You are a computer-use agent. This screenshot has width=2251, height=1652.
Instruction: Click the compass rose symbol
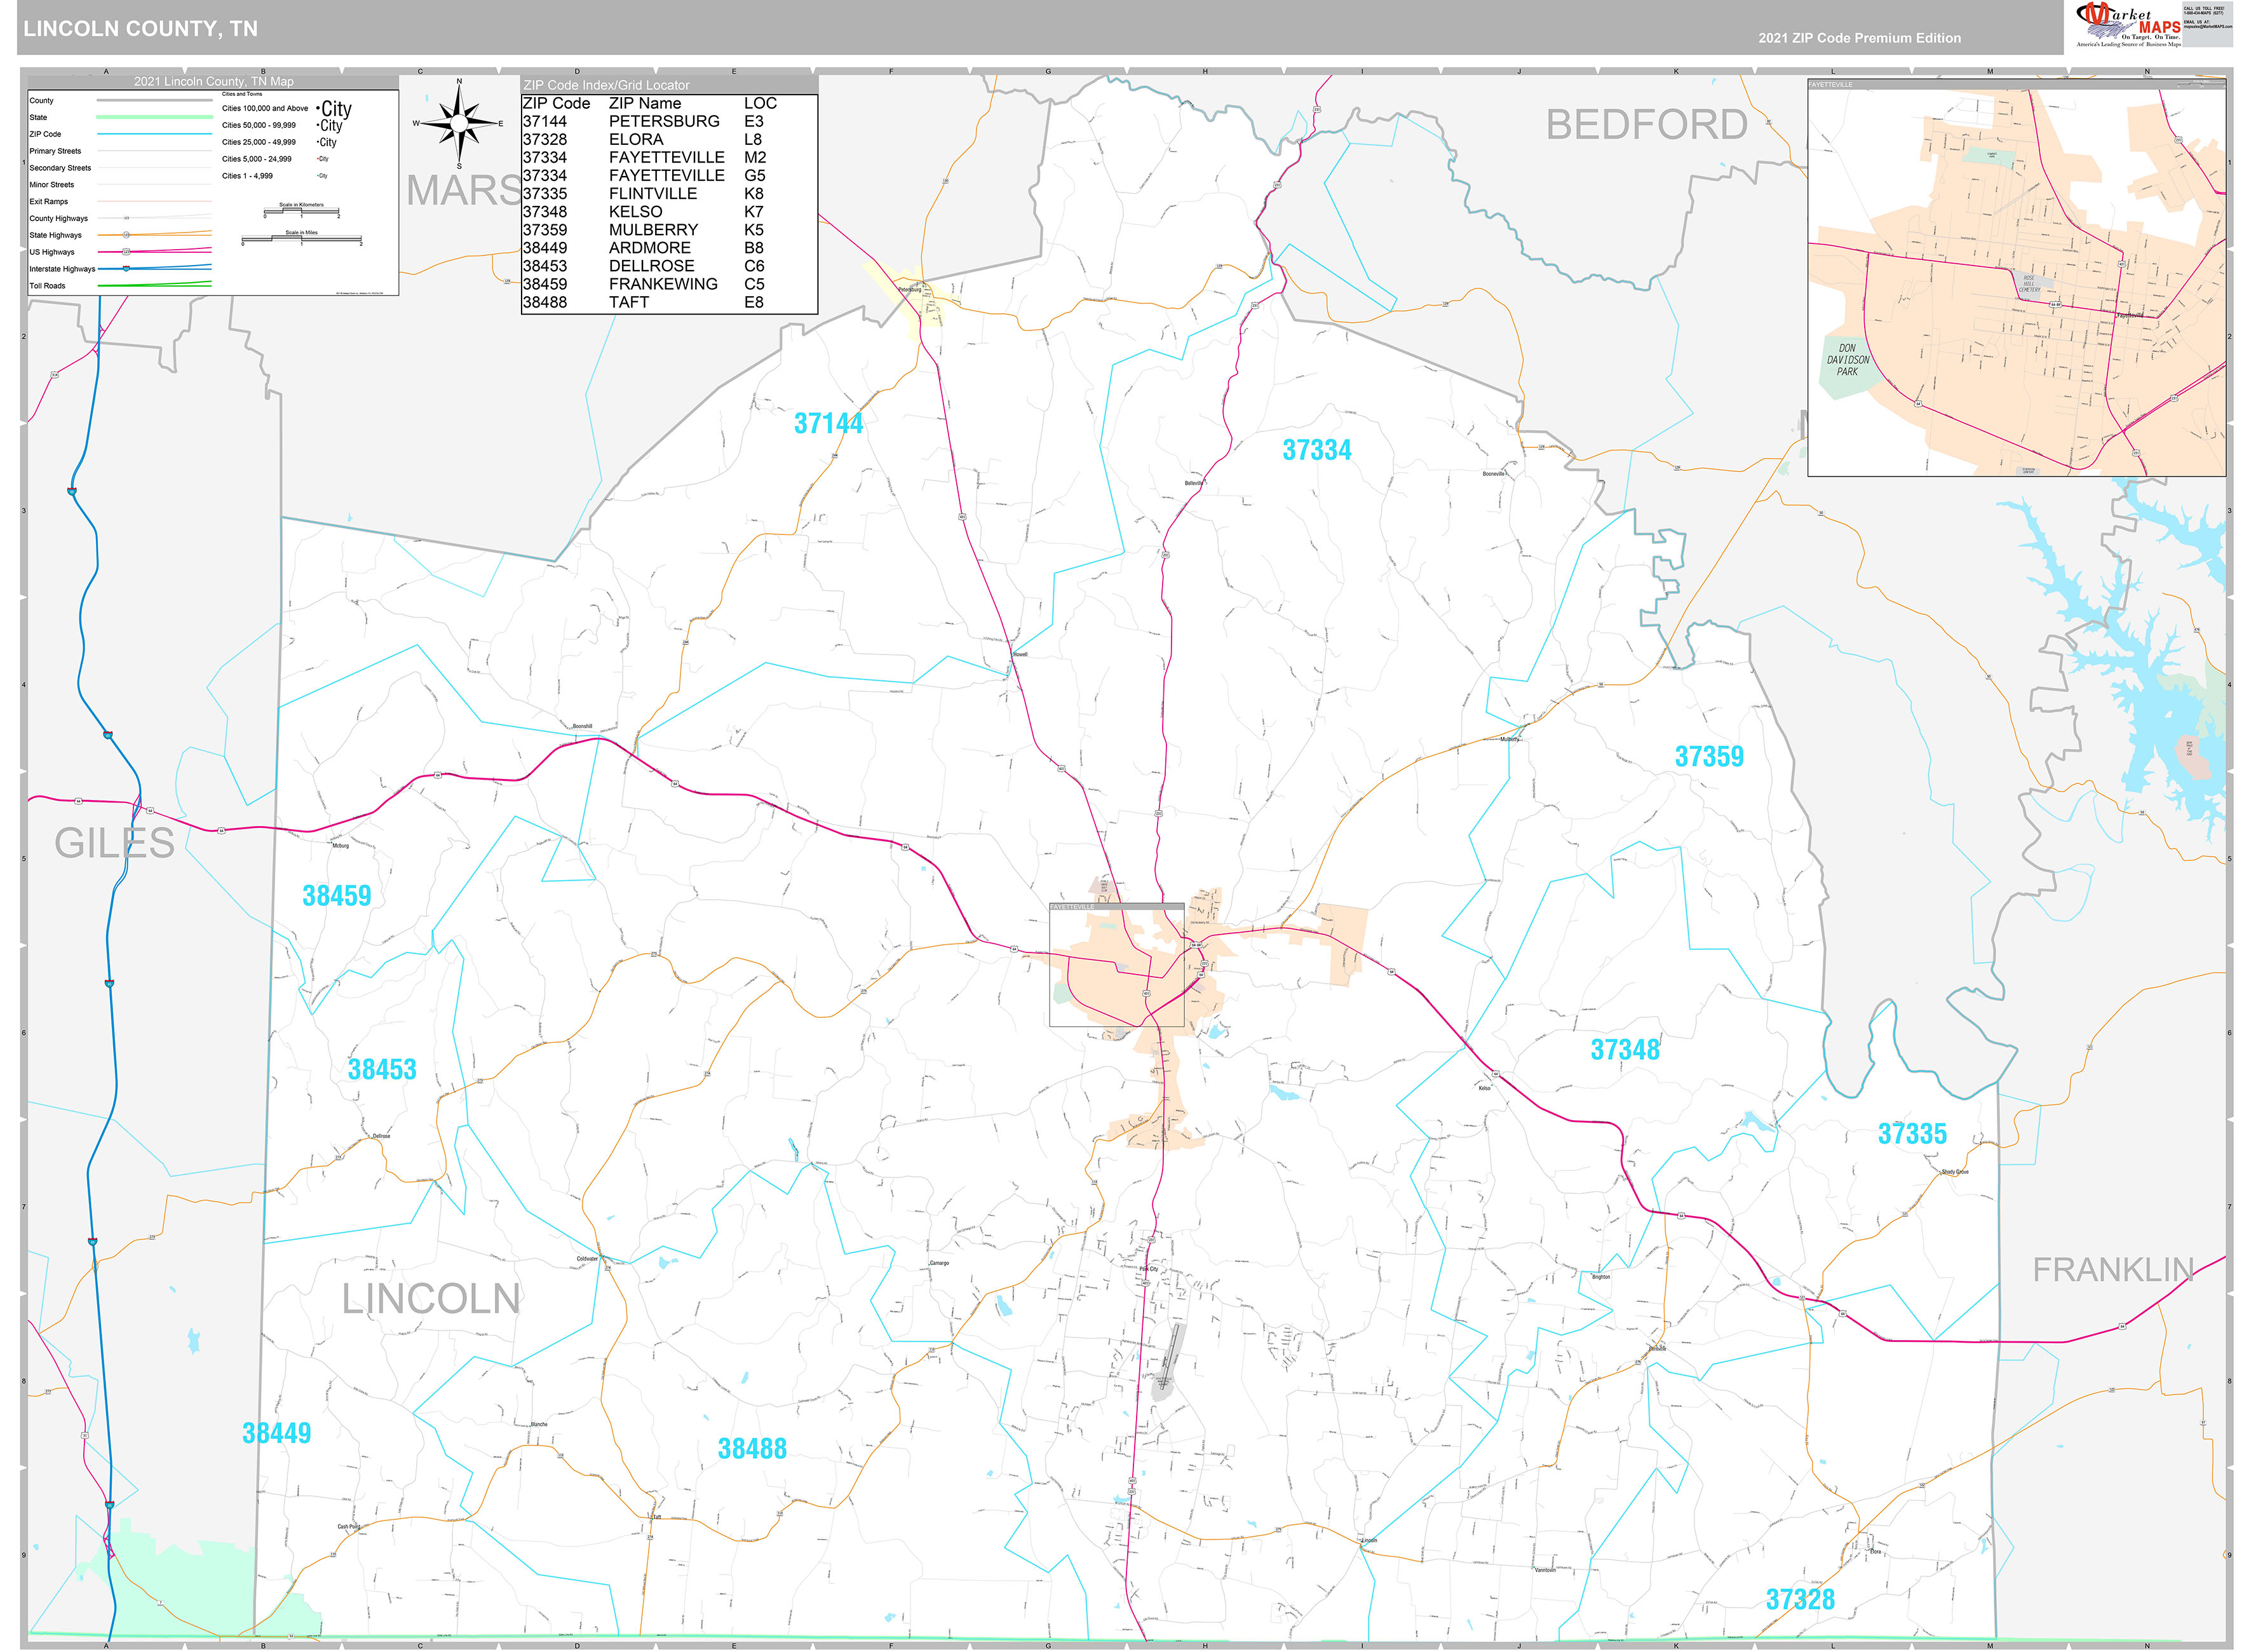coord(459,123)
